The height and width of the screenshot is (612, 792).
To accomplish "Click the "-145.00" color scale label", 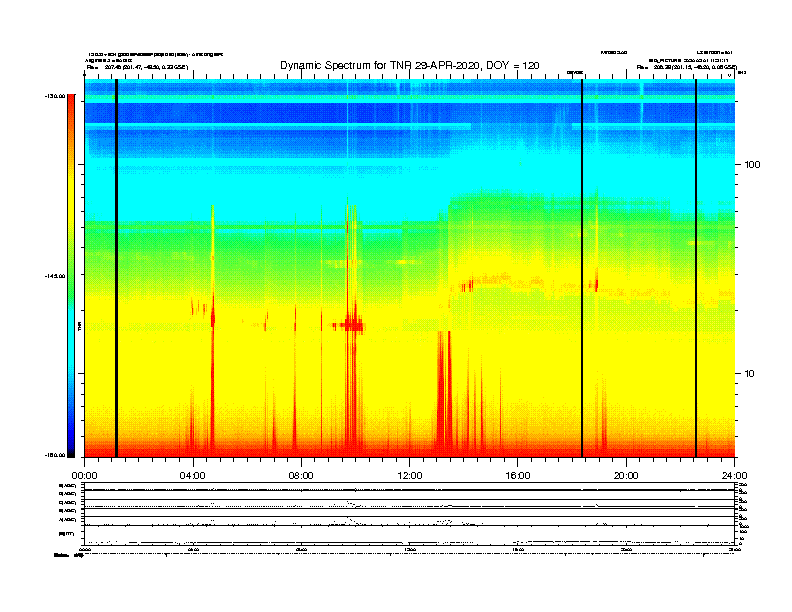I will (x=55, y=276).
